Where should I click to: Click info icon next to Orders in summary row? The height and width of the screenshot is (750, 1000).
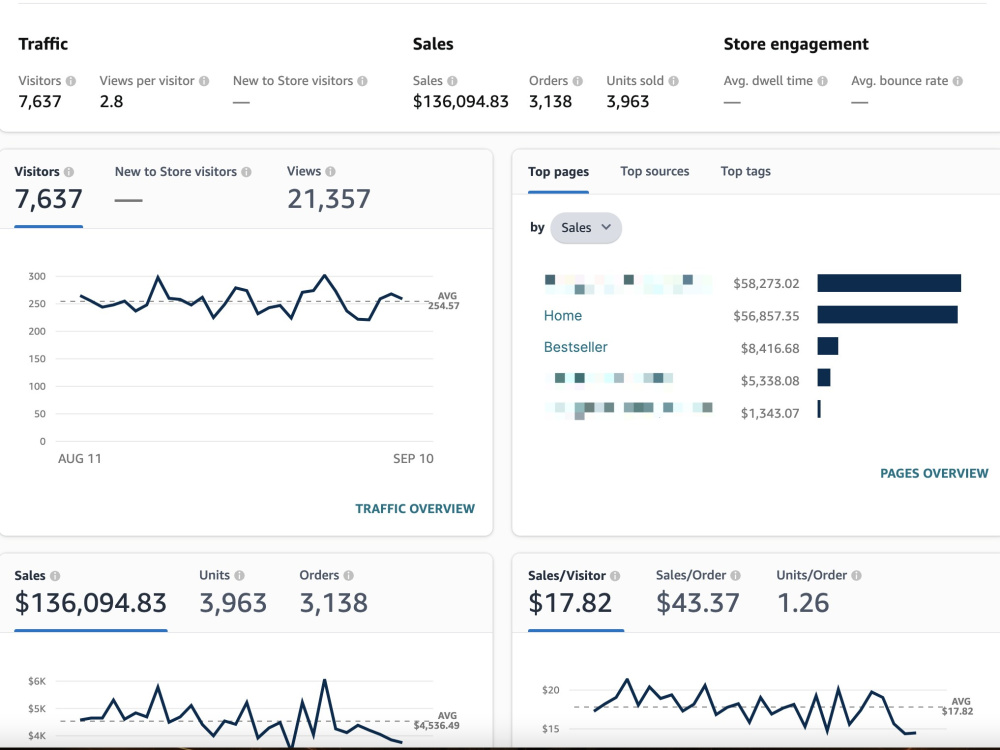tap(577, 81)
